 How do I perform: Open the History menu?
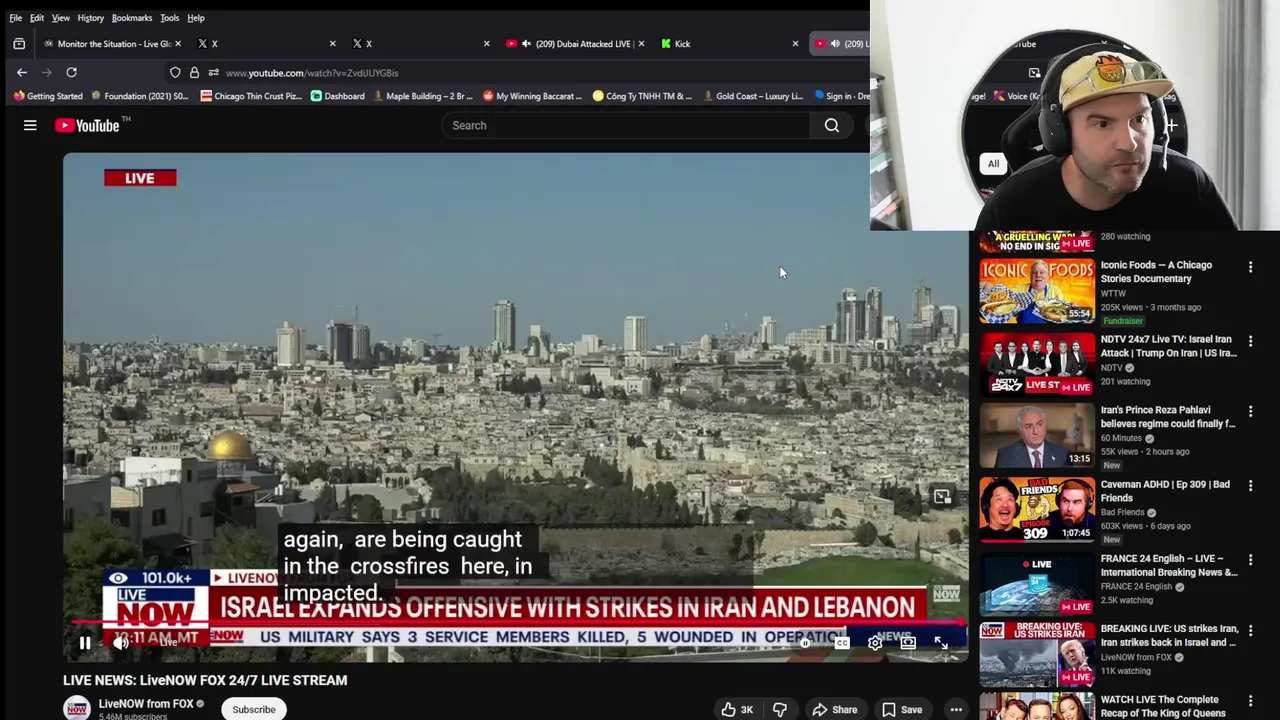(x=90, y=18)
